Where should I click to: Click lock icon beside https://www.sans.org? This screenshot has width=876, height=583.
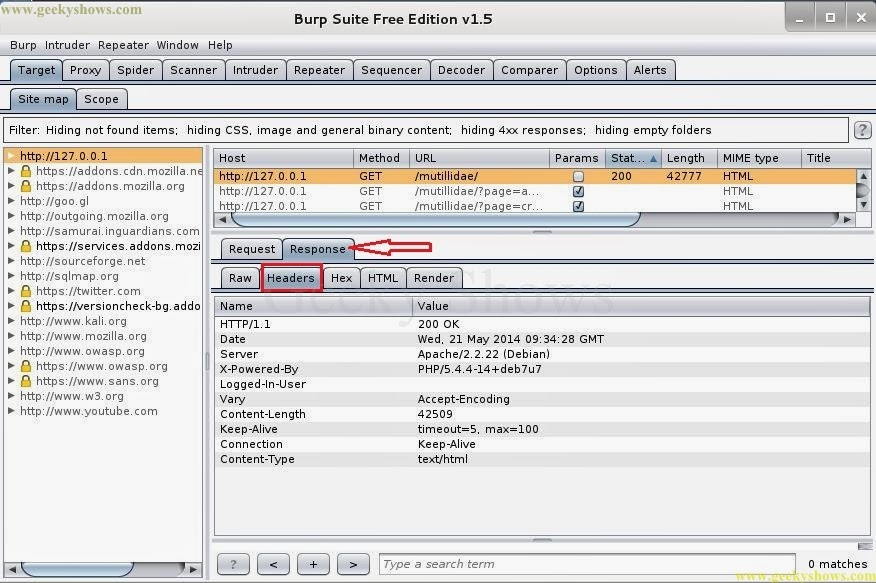(26, 381)
